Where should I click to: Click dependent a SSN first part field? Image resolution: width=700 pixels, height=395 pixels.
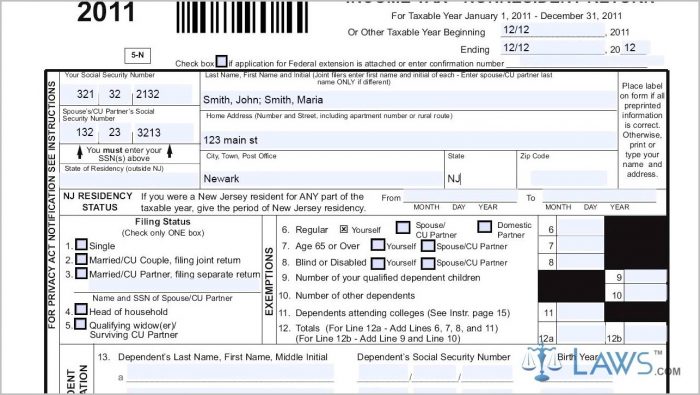point(383,373)
